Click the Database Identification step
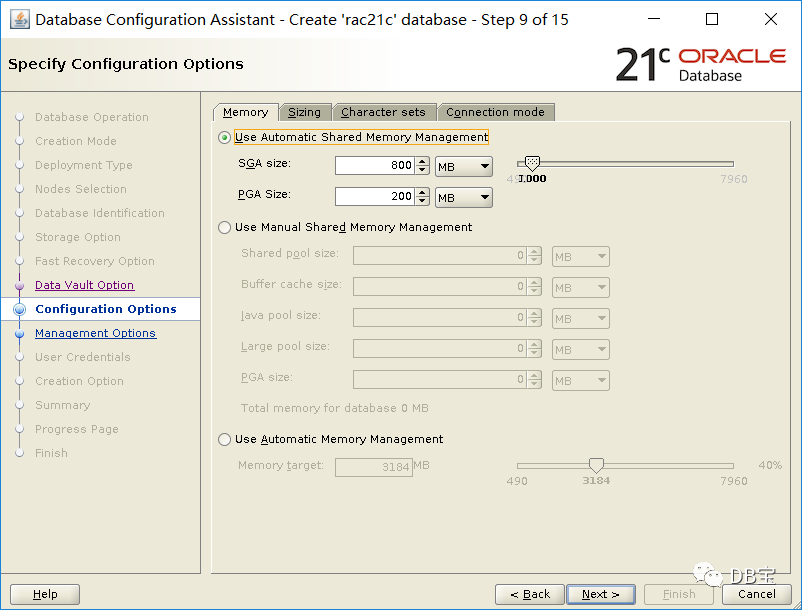 [100, 213]
